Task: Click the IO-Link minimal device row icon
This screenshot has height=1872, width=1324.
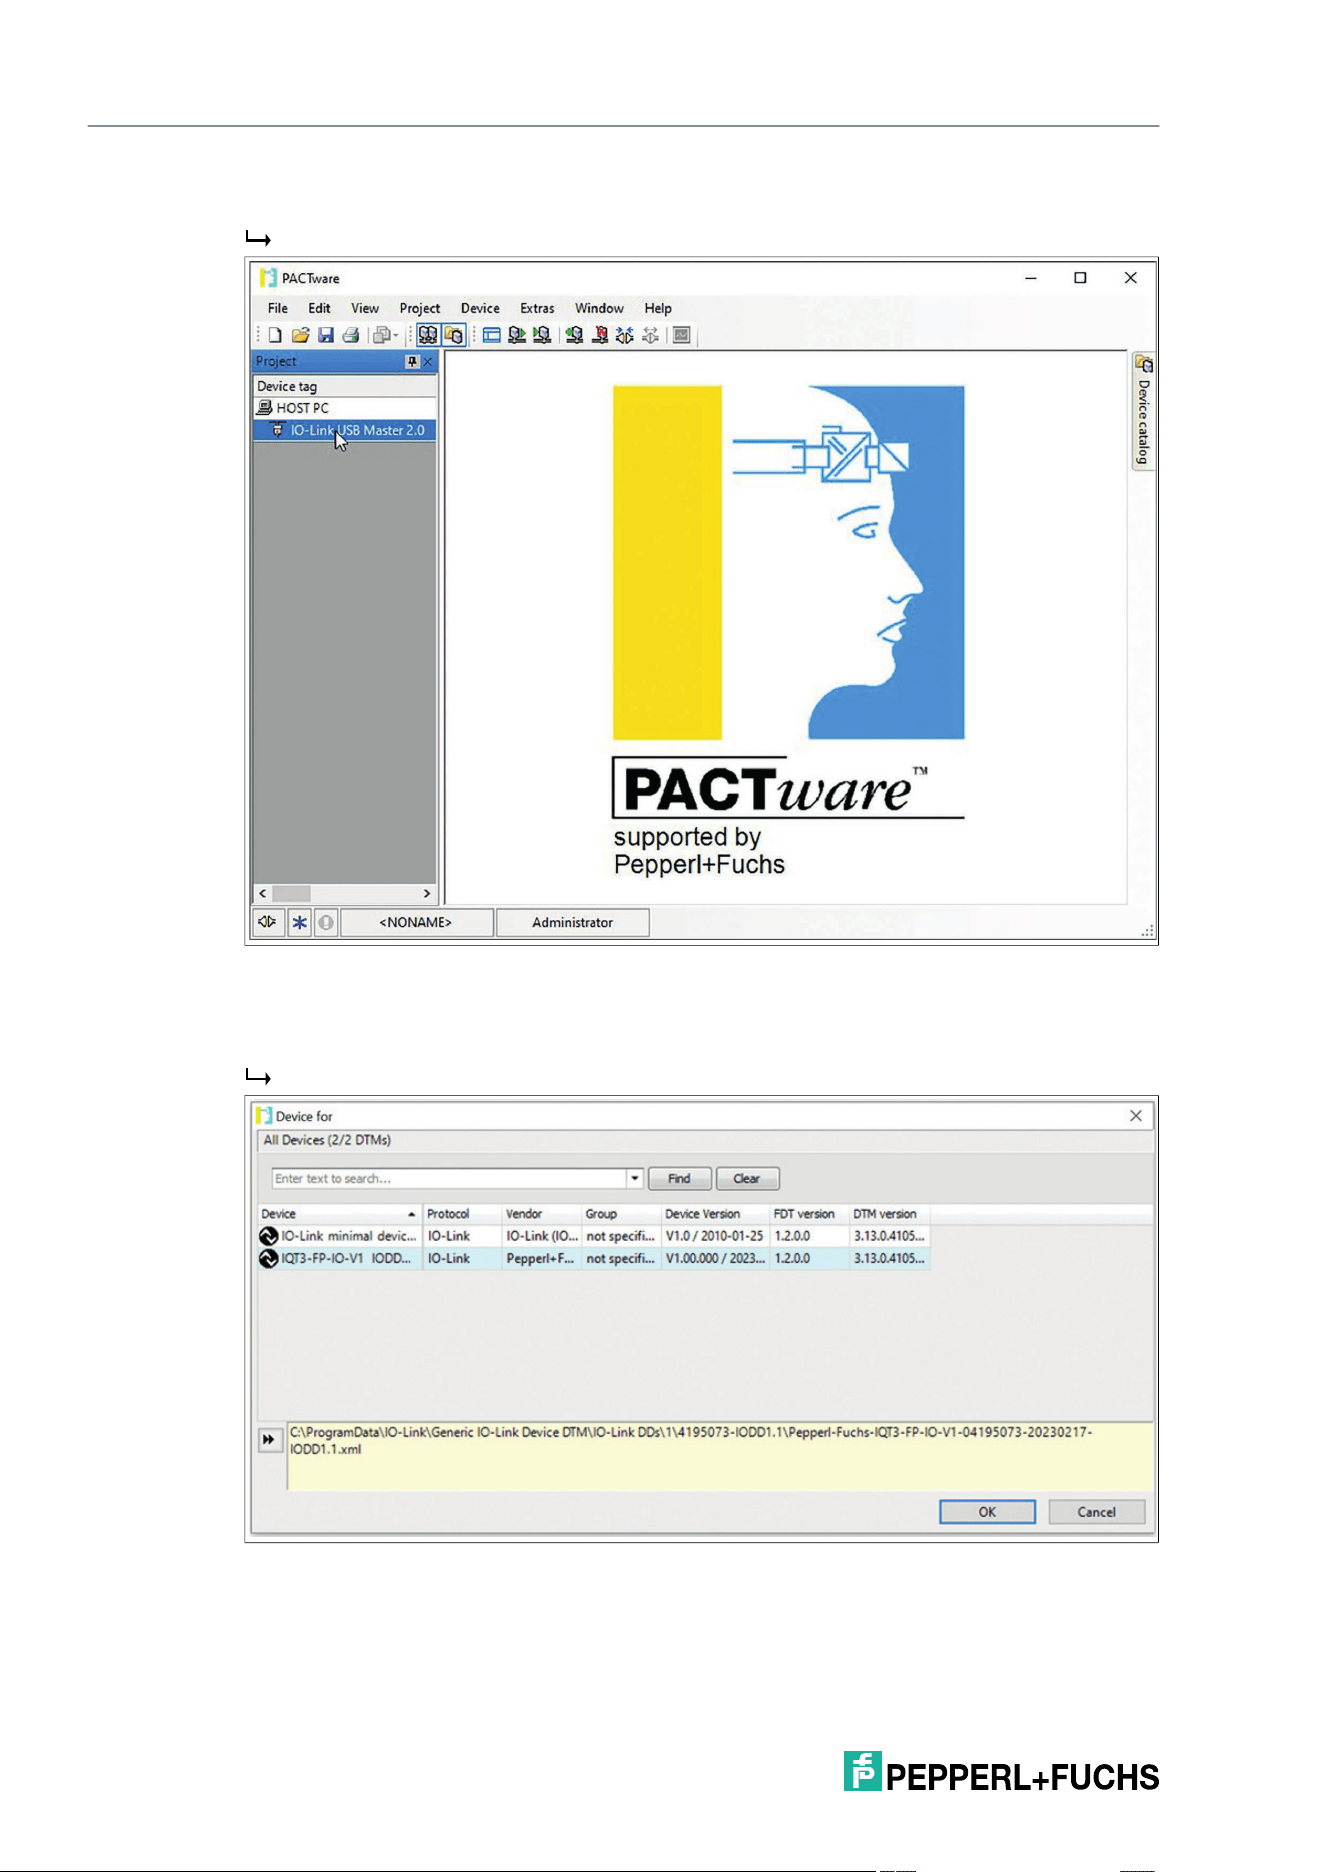Action: pos(268,1237)
